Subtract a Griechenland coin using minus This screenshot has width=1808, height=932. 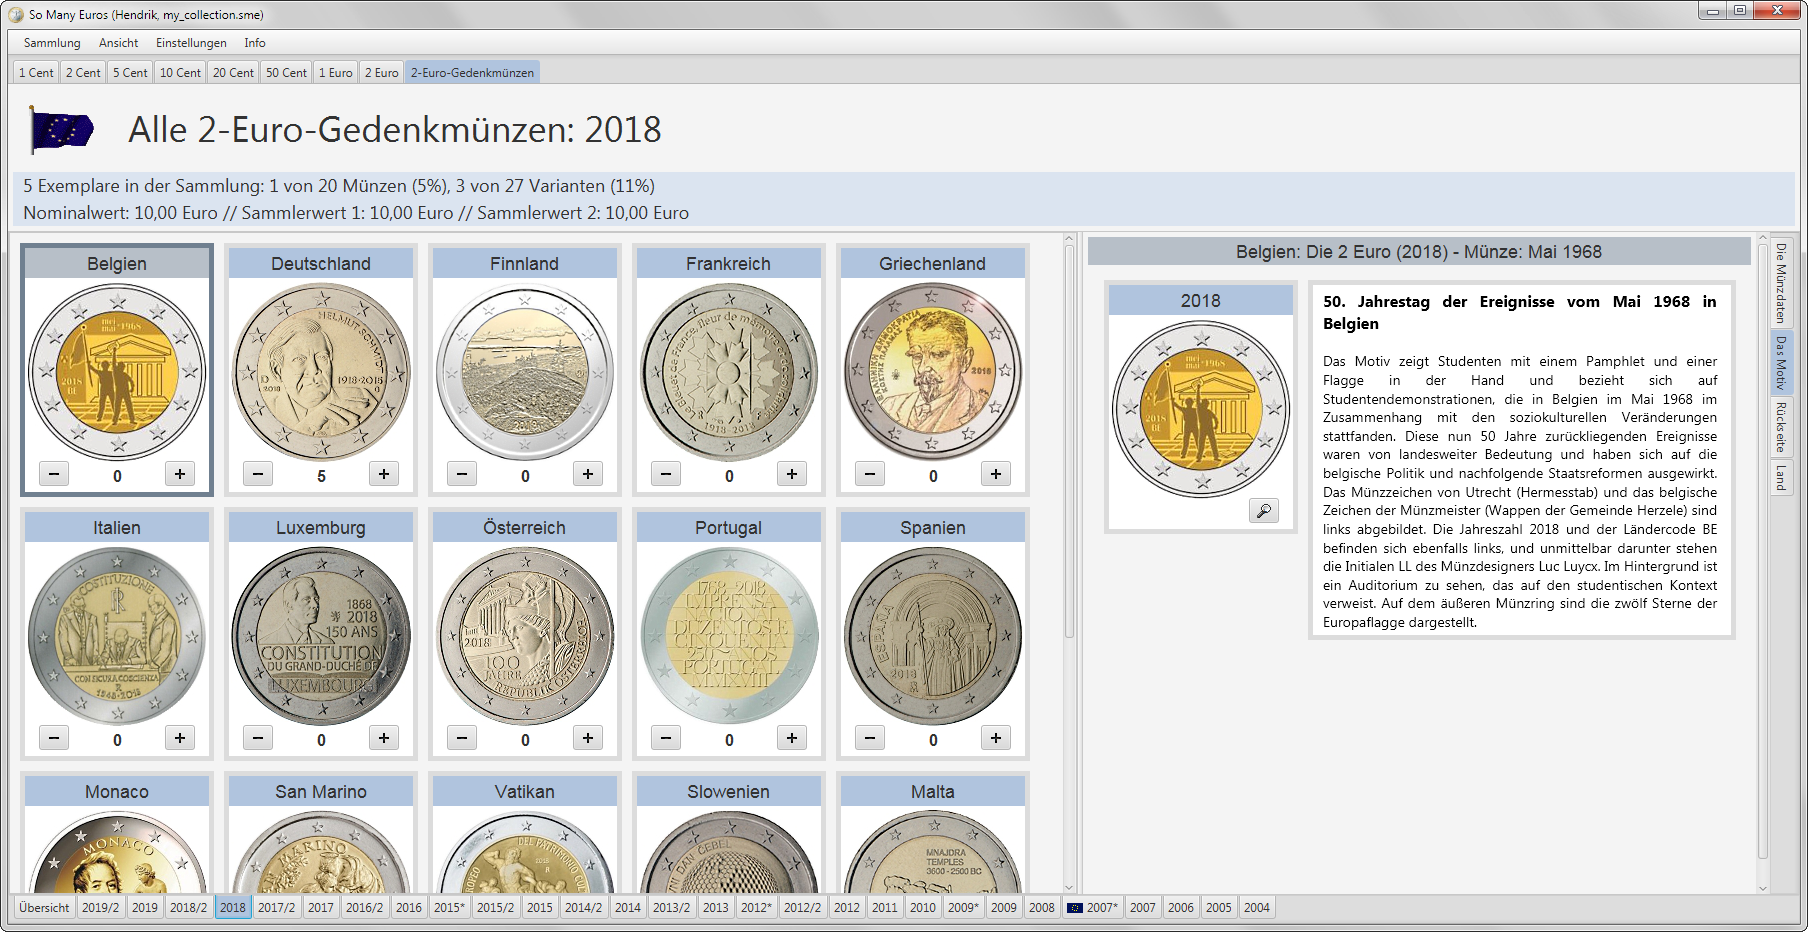pos(870,474)
